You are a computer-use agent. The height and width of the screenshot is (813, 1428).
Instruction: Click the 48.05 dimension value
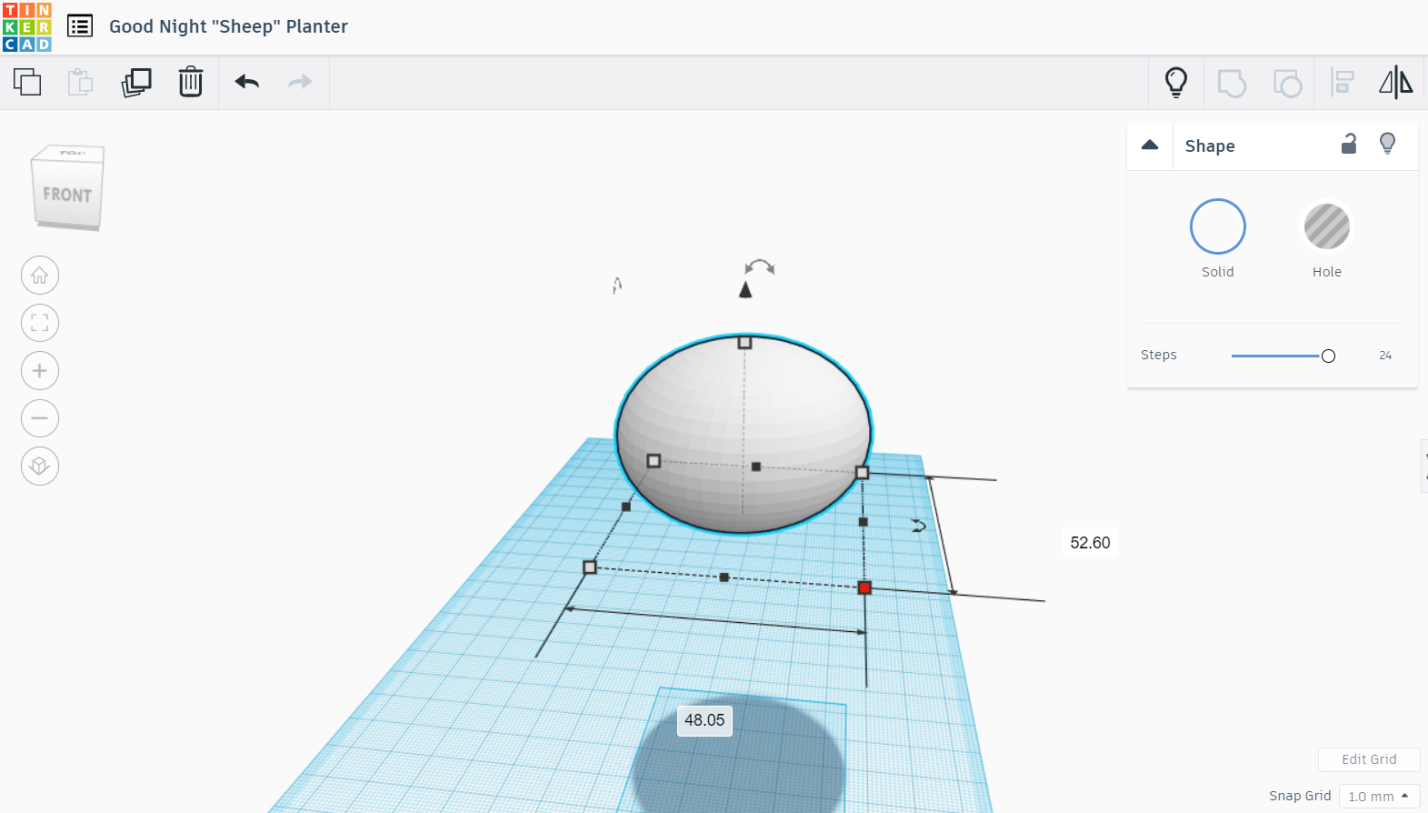pyautogui.click(x=705, y=721)
